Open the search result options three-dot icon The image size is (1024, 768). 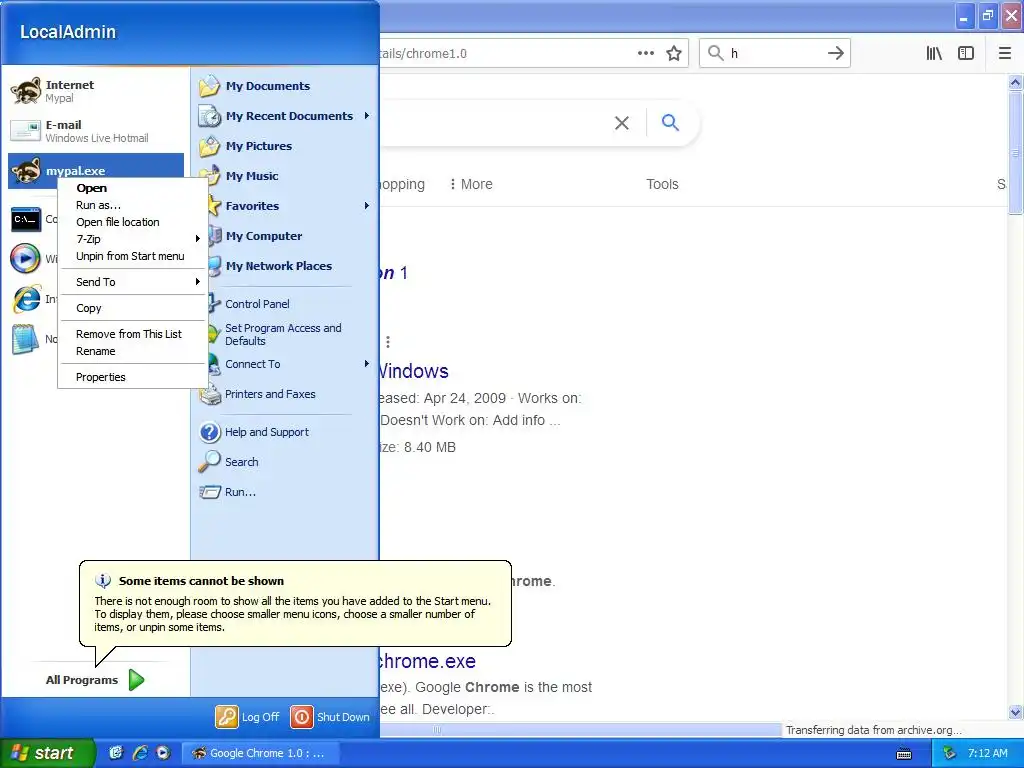tap(388, 342)
